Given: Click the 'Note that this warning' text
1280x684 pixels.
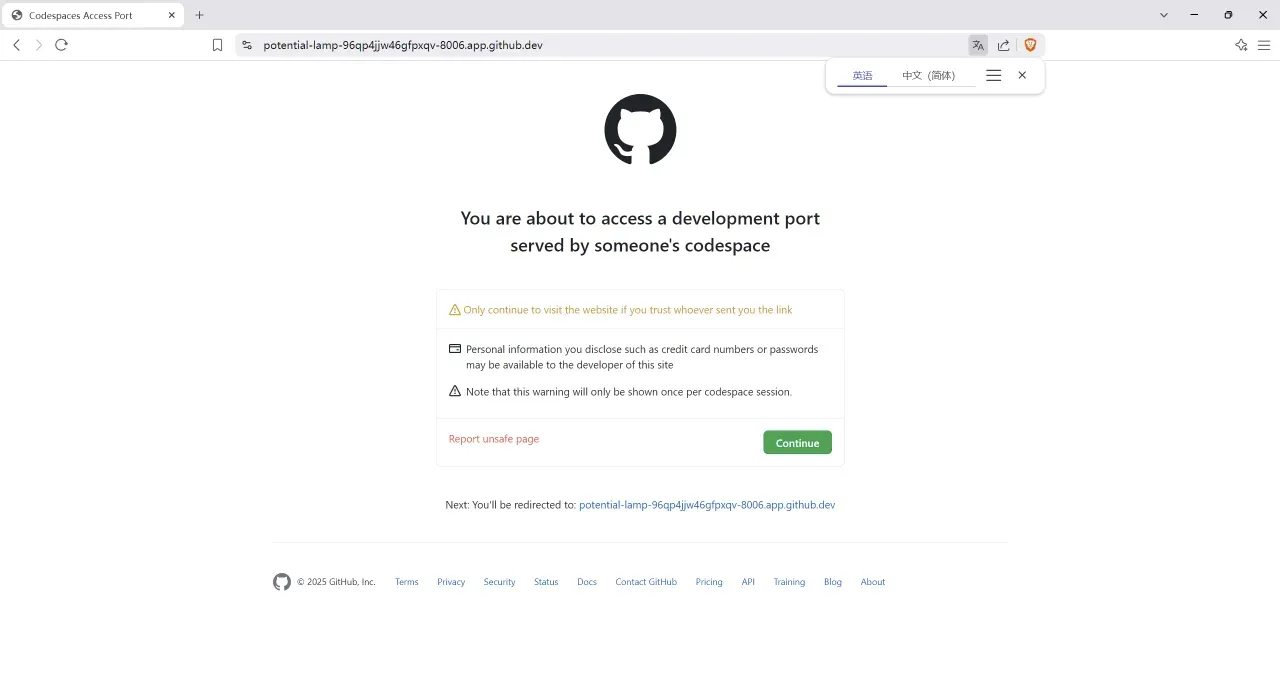Looking at the screenshot, I should (x=629, y=392).
